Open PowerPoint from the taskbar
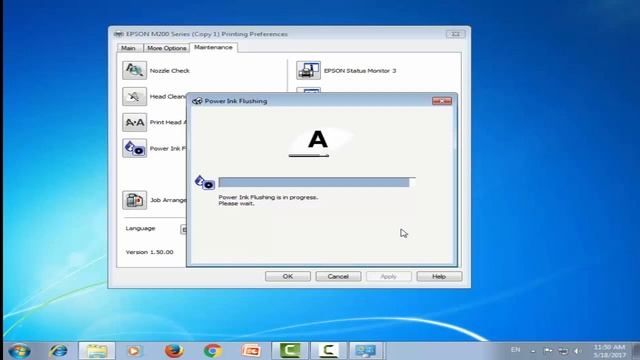 pyautogui.click(x=251, y=351)
